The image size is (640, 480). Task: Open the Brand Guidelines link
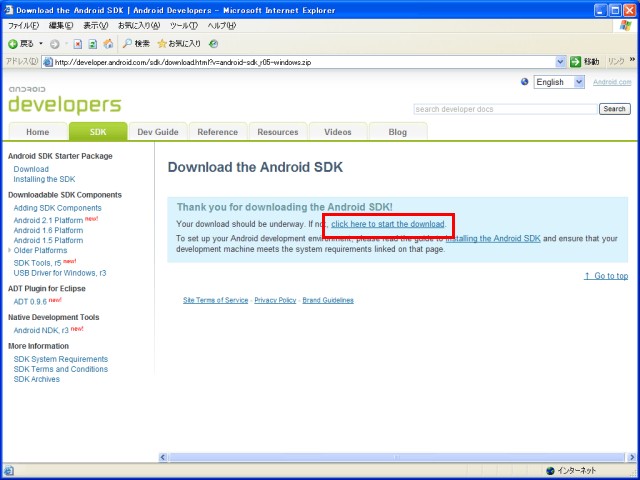point(328,300)
